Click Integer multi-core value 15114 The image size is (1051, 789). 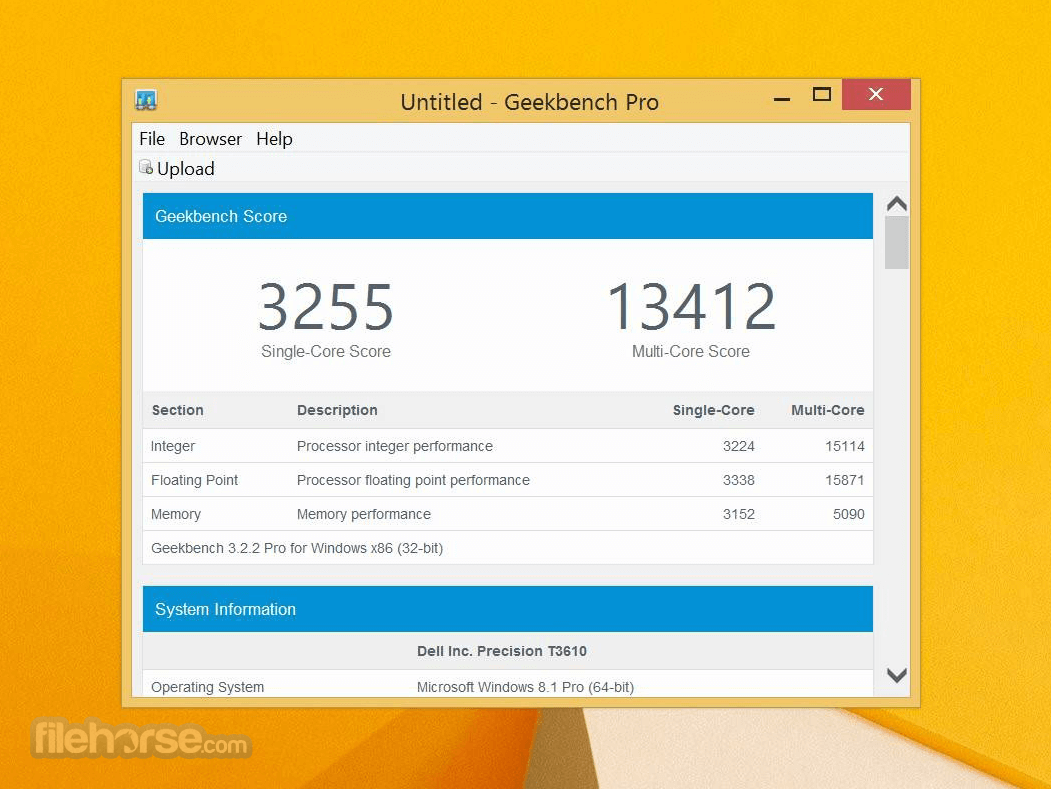point(845,446)
